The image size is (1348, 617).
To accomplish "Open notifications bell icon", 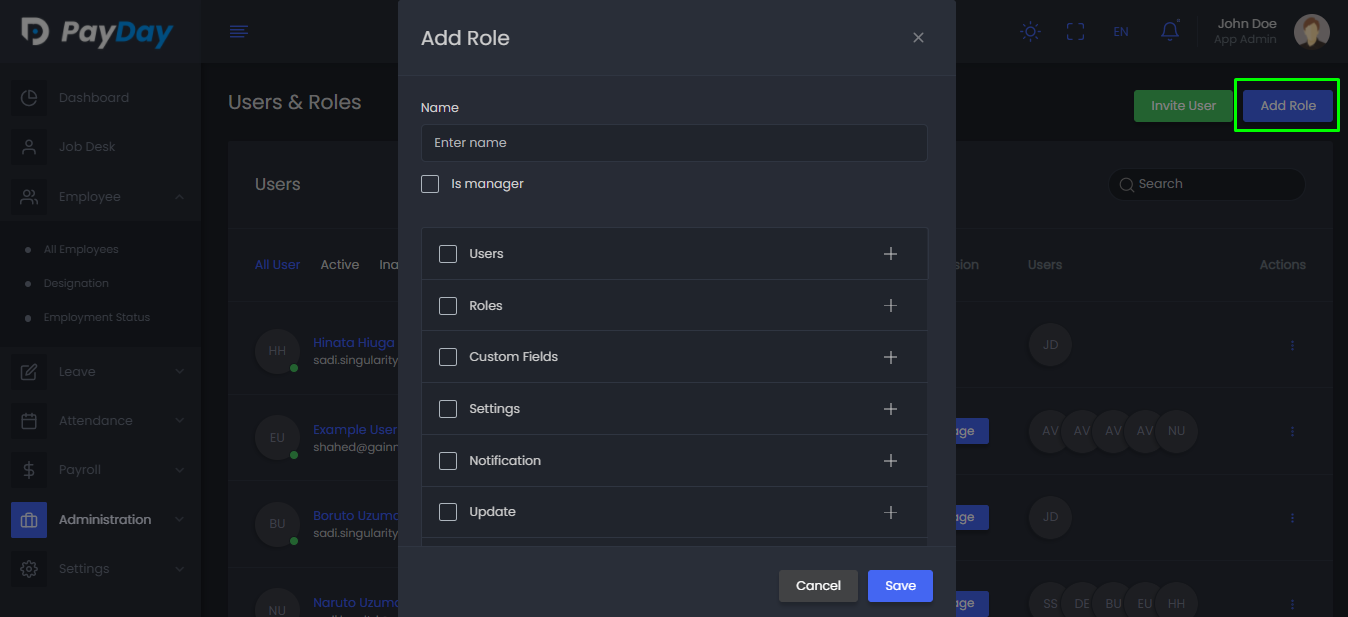I will (1169, 31).
